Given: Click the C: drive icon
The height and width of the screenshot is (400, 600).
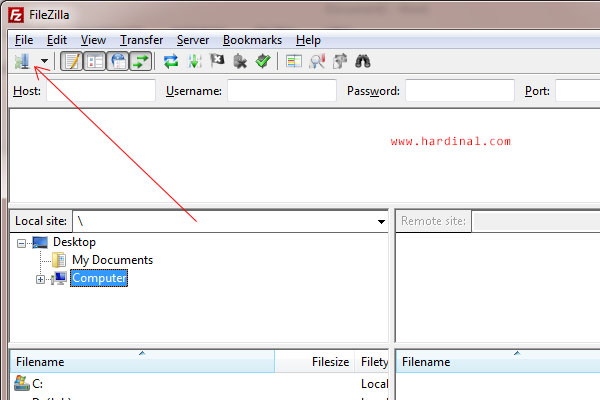Looking at the screenshot, I should pyautogui.click(x=22, y=383).
